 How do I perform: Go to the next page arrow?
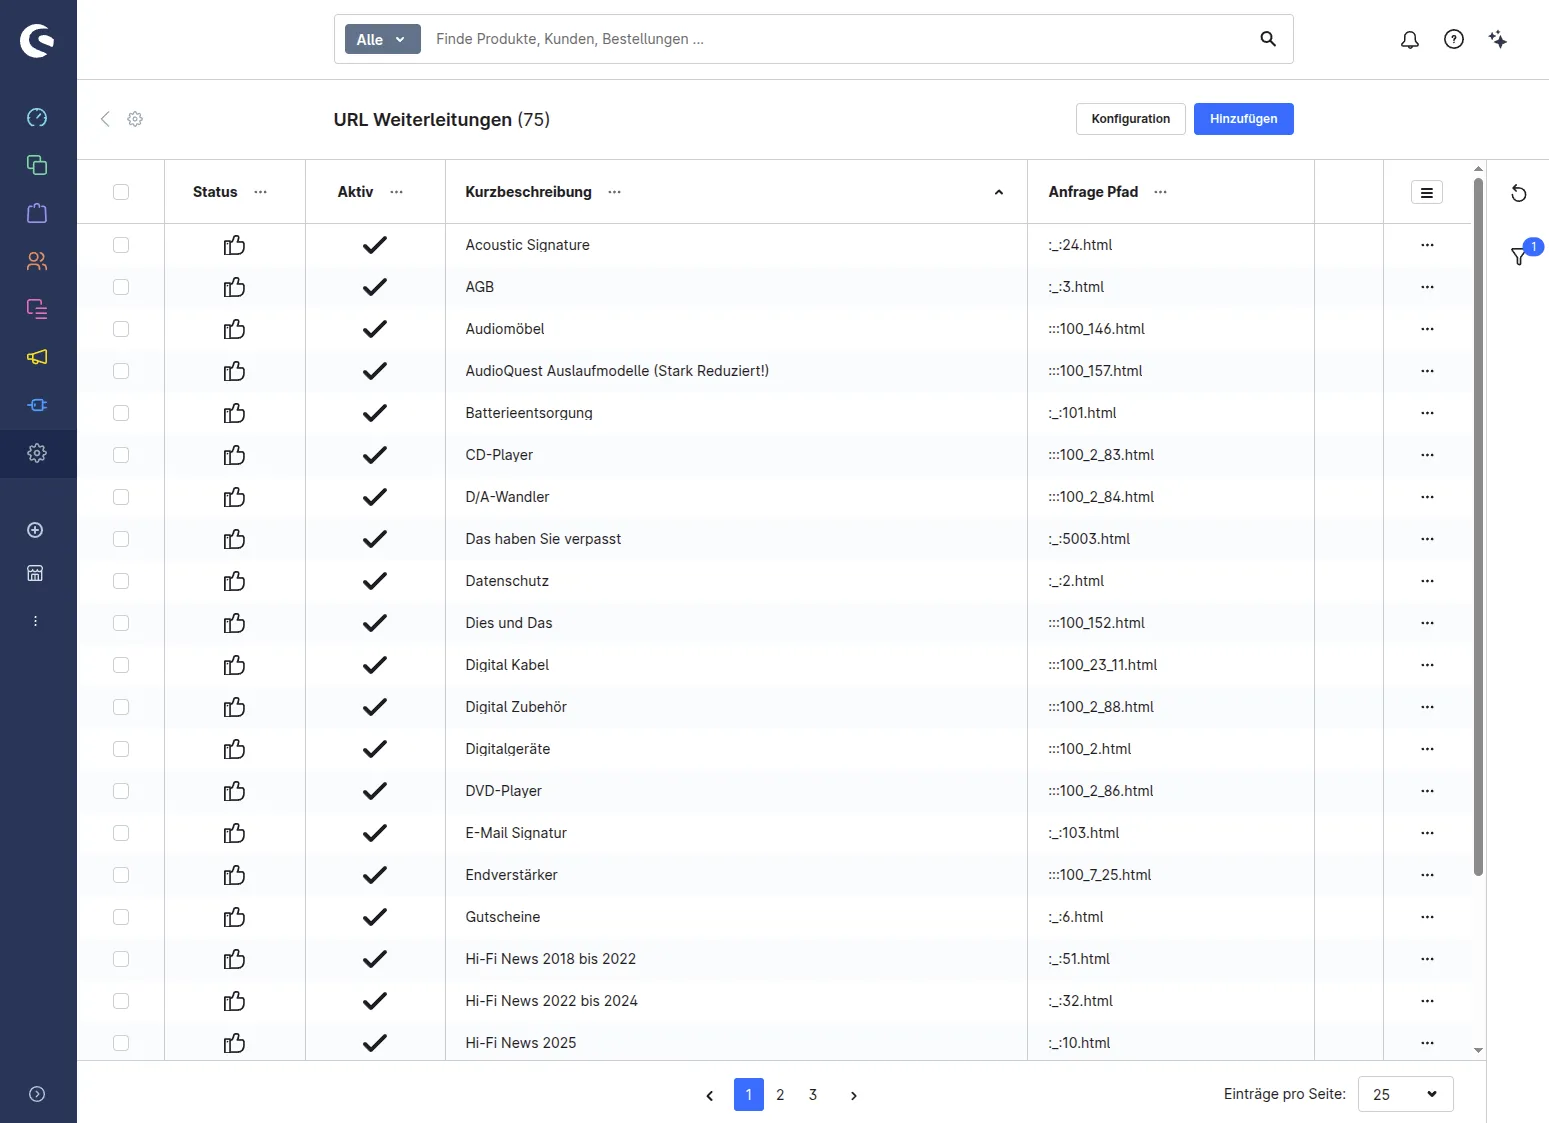pyautogui.click(x=853, y=1096)
